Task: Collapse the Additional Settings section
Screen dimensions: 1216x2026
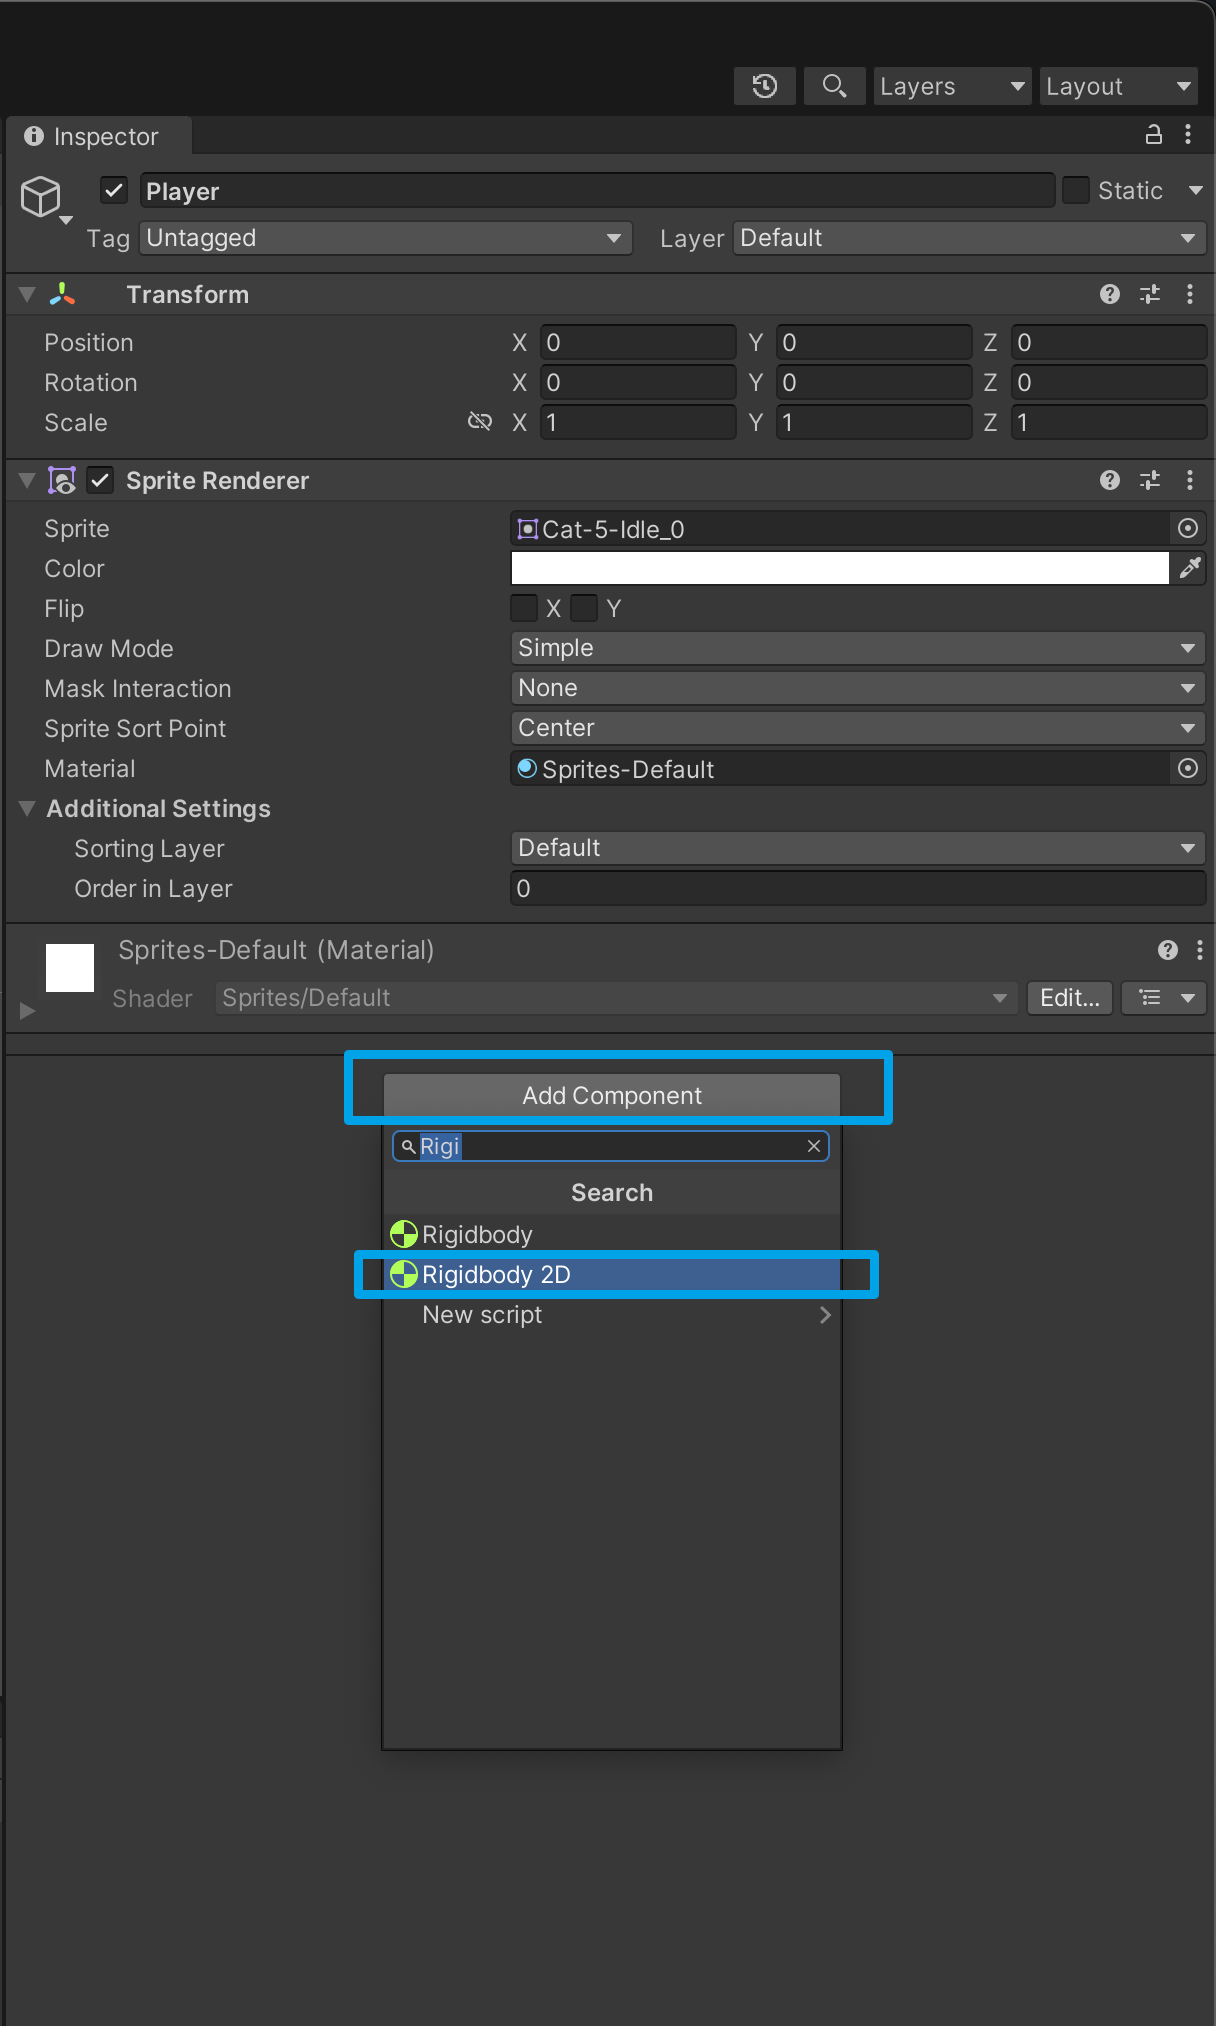Action: tap(28, 808)
